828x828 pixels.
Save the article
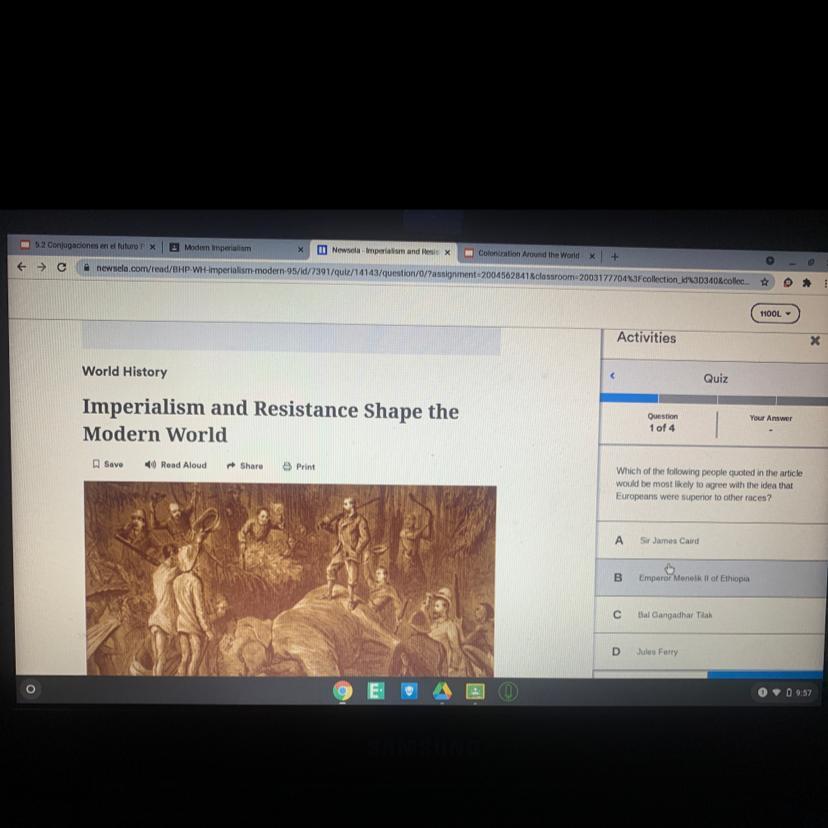pyautogui.click(x=108, y=464)
